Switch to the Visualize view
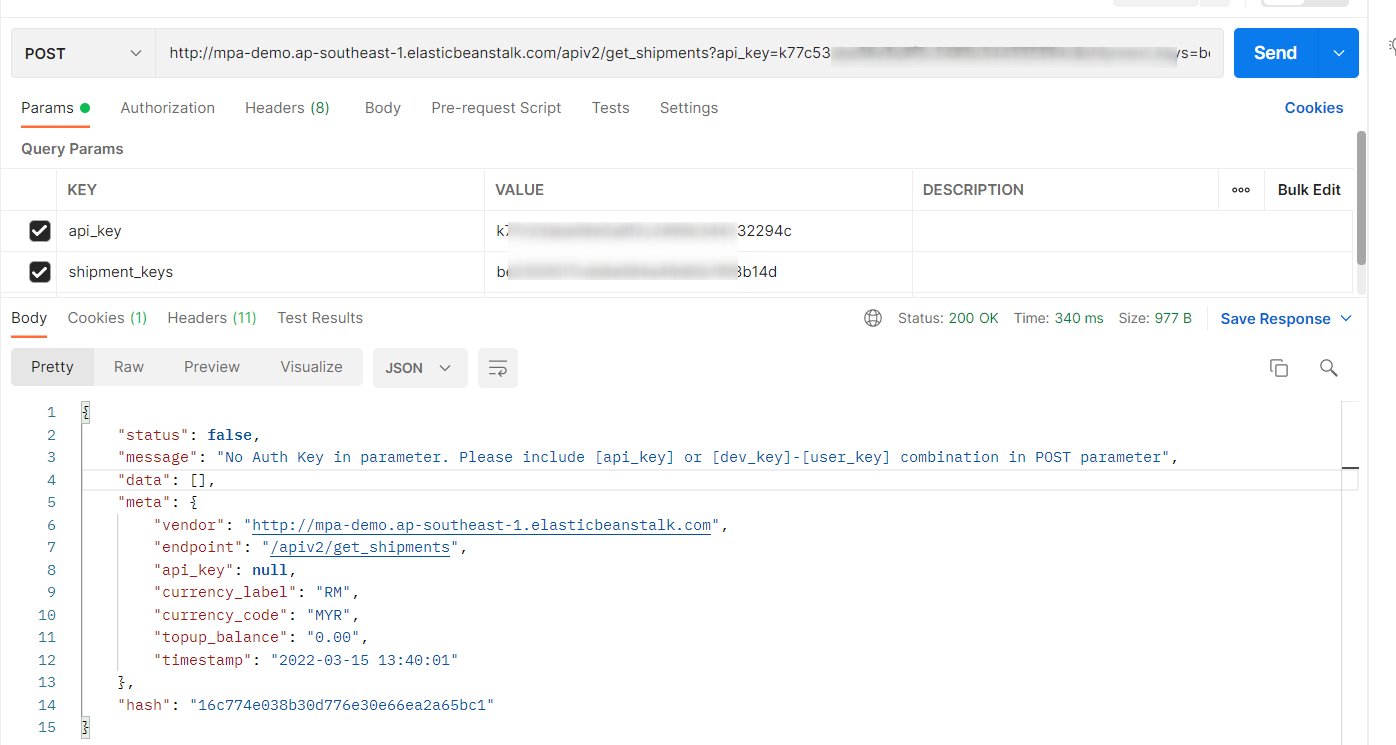Screen dimensions: 1396x745 311,367
